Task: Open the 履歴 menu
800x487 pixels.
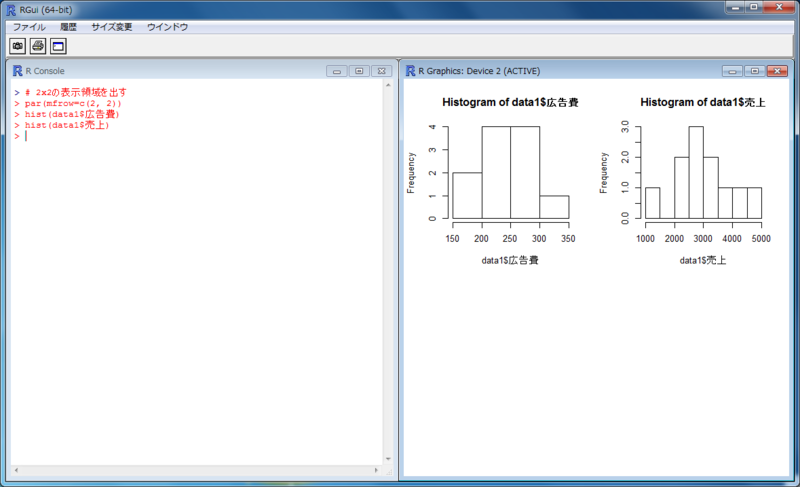Action: pos(68,27)
